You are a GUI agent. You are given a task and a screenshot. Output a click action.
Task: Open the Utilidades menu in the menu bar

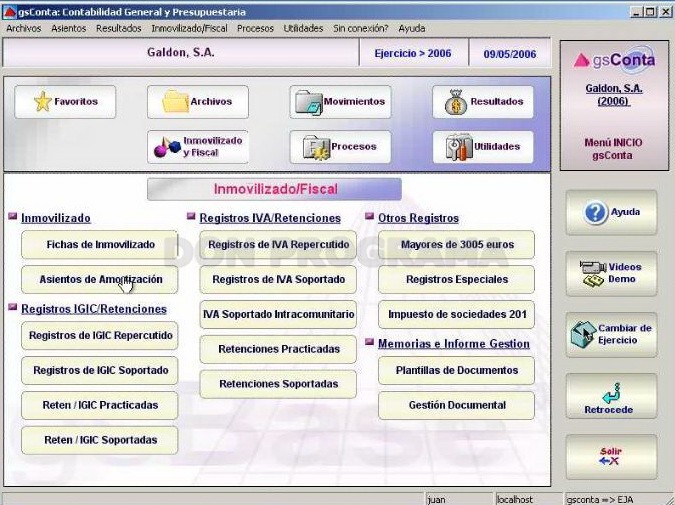coord(303,28)
